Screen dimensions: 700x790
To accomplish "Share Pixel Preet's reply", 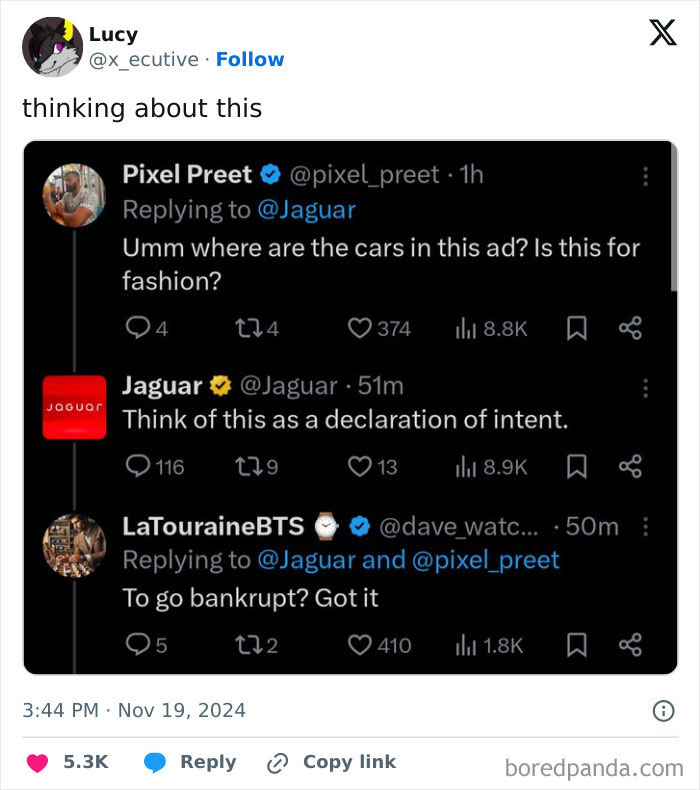I will click(x=630, y=328).
